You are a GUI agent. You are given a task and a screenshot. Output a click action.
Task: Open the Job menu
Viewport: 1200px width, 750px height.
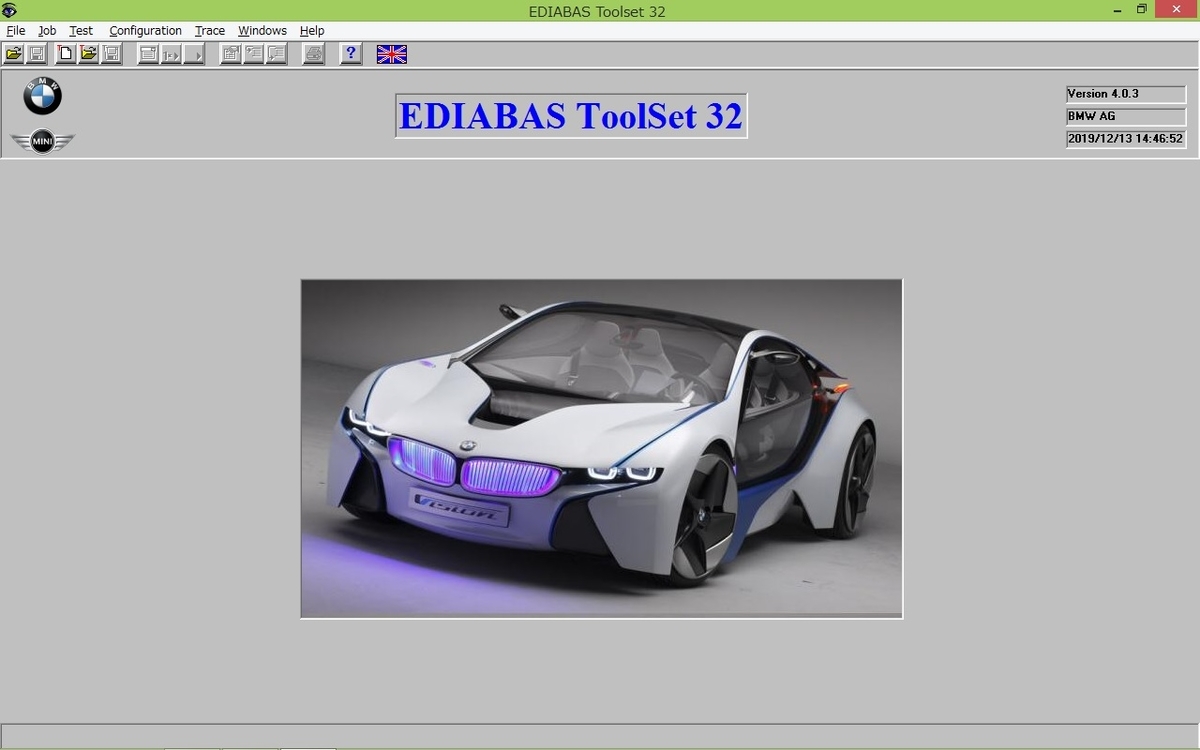point(47,31)
